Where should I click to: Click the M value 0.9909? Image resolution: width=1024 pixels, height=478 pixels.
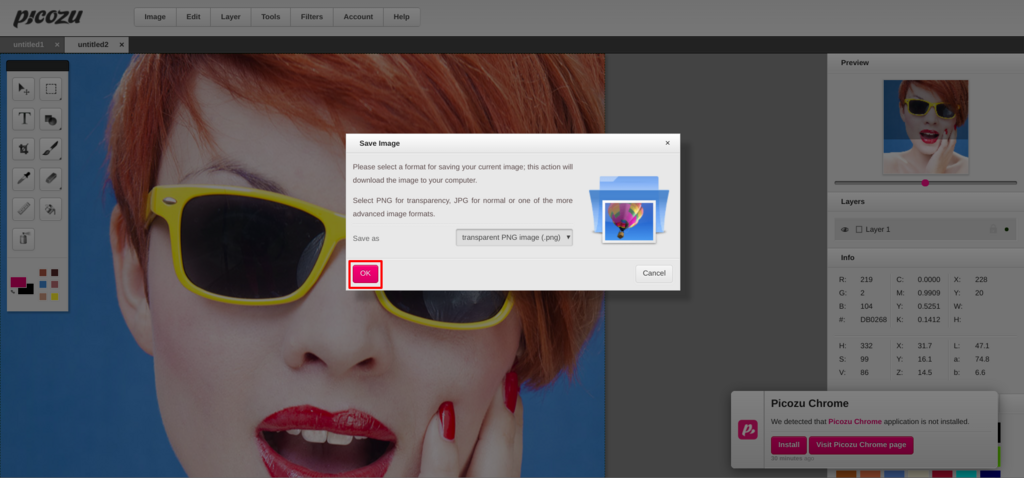point(929,293)
